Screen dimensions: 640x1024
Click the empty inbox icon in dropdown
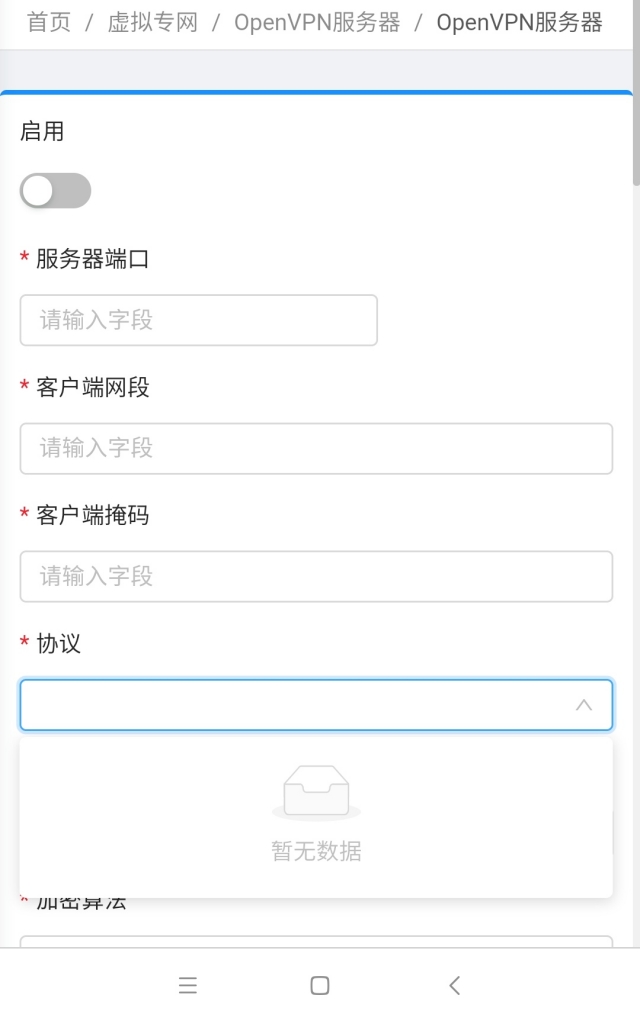[x=316, y=792]
